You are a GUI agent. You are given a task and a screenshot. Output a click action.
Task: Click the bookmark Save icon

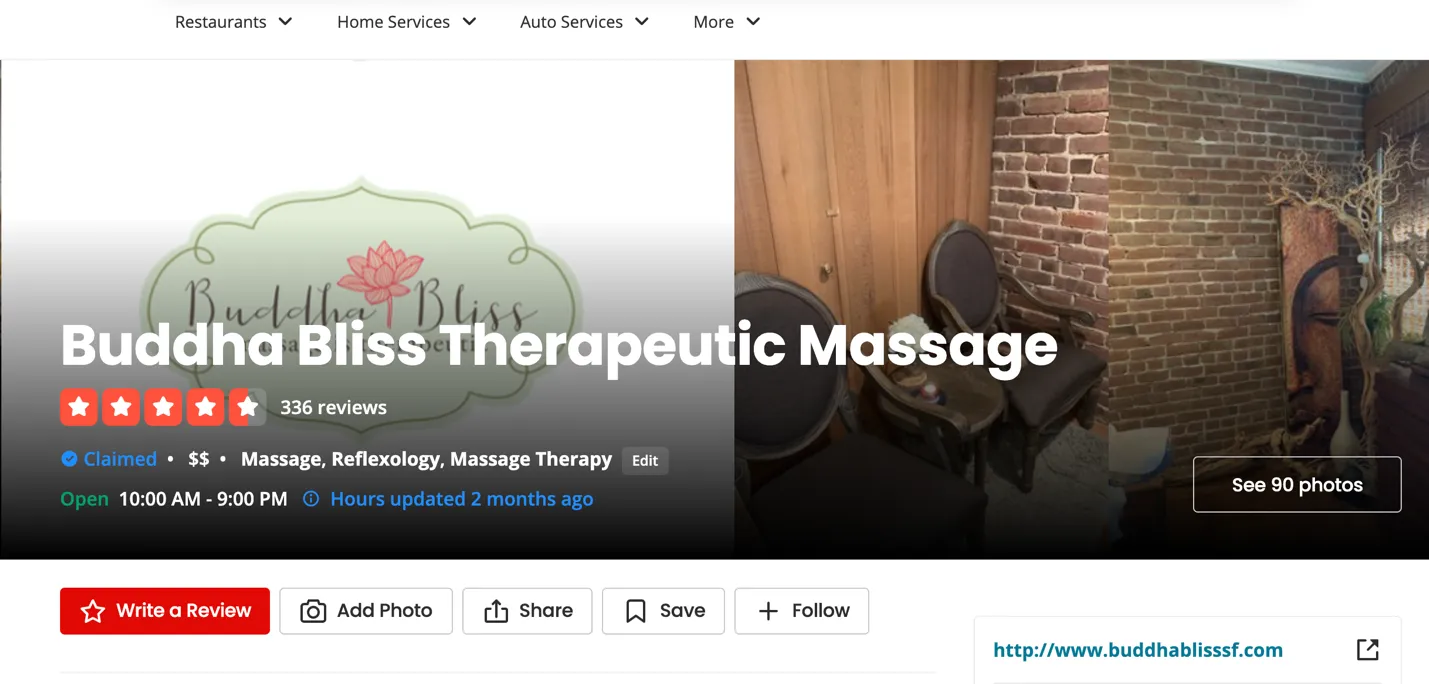point(636,611)
